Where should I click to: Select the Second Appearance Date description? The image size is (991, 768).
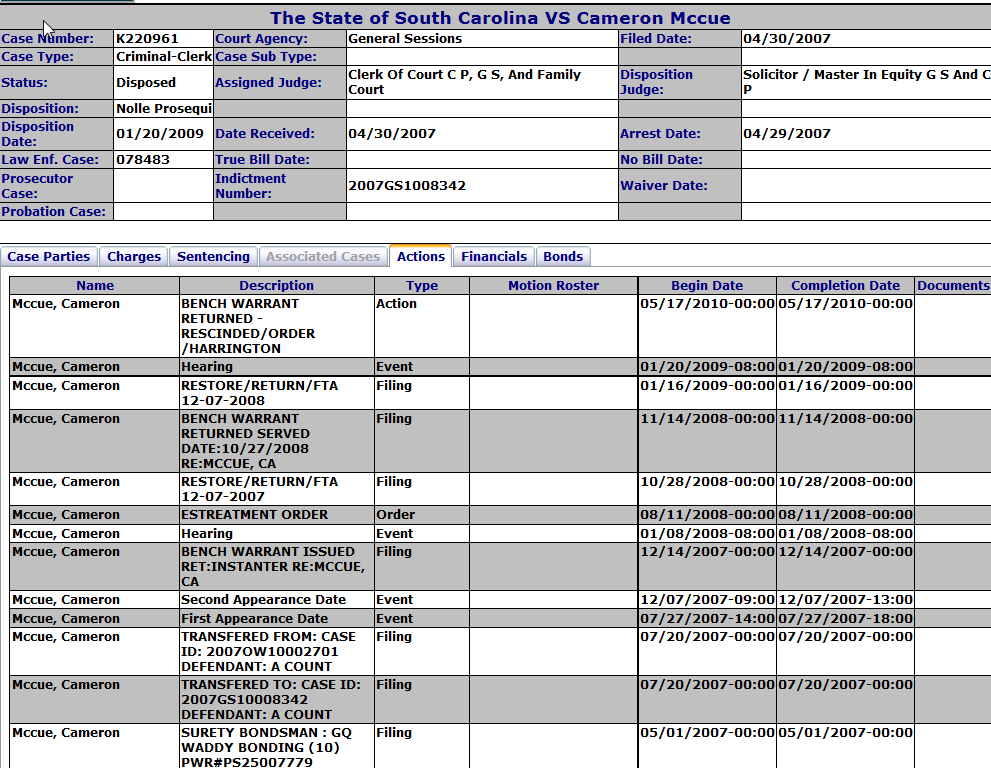[264, 599]
